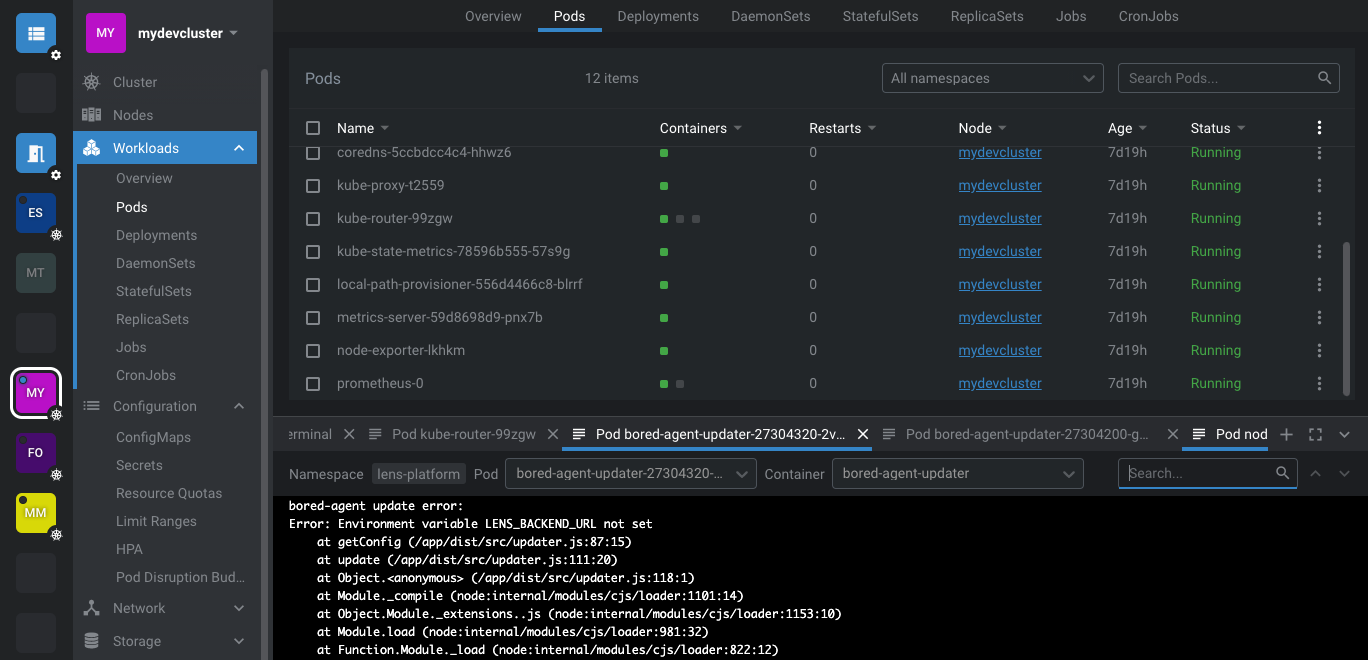
Task: Check the prometheus-0 row checkbox
Action: (313, 384)
